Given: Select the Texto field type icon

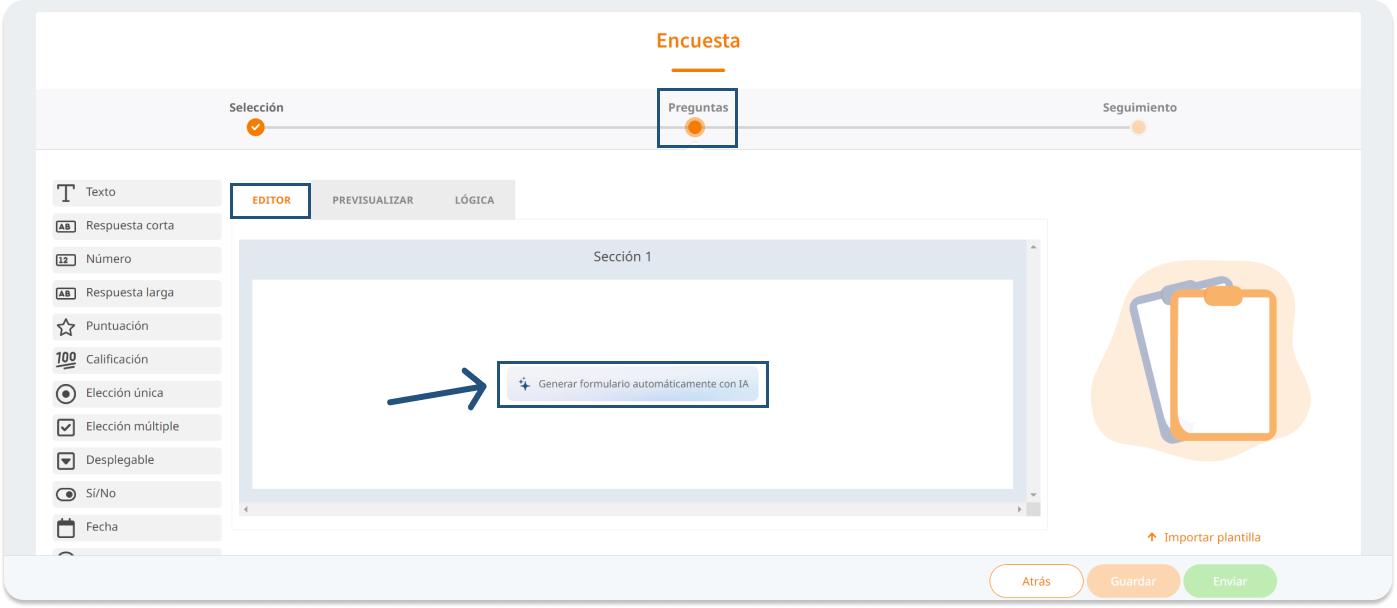Looking at the screenshot, I should (x=66, y=193).
